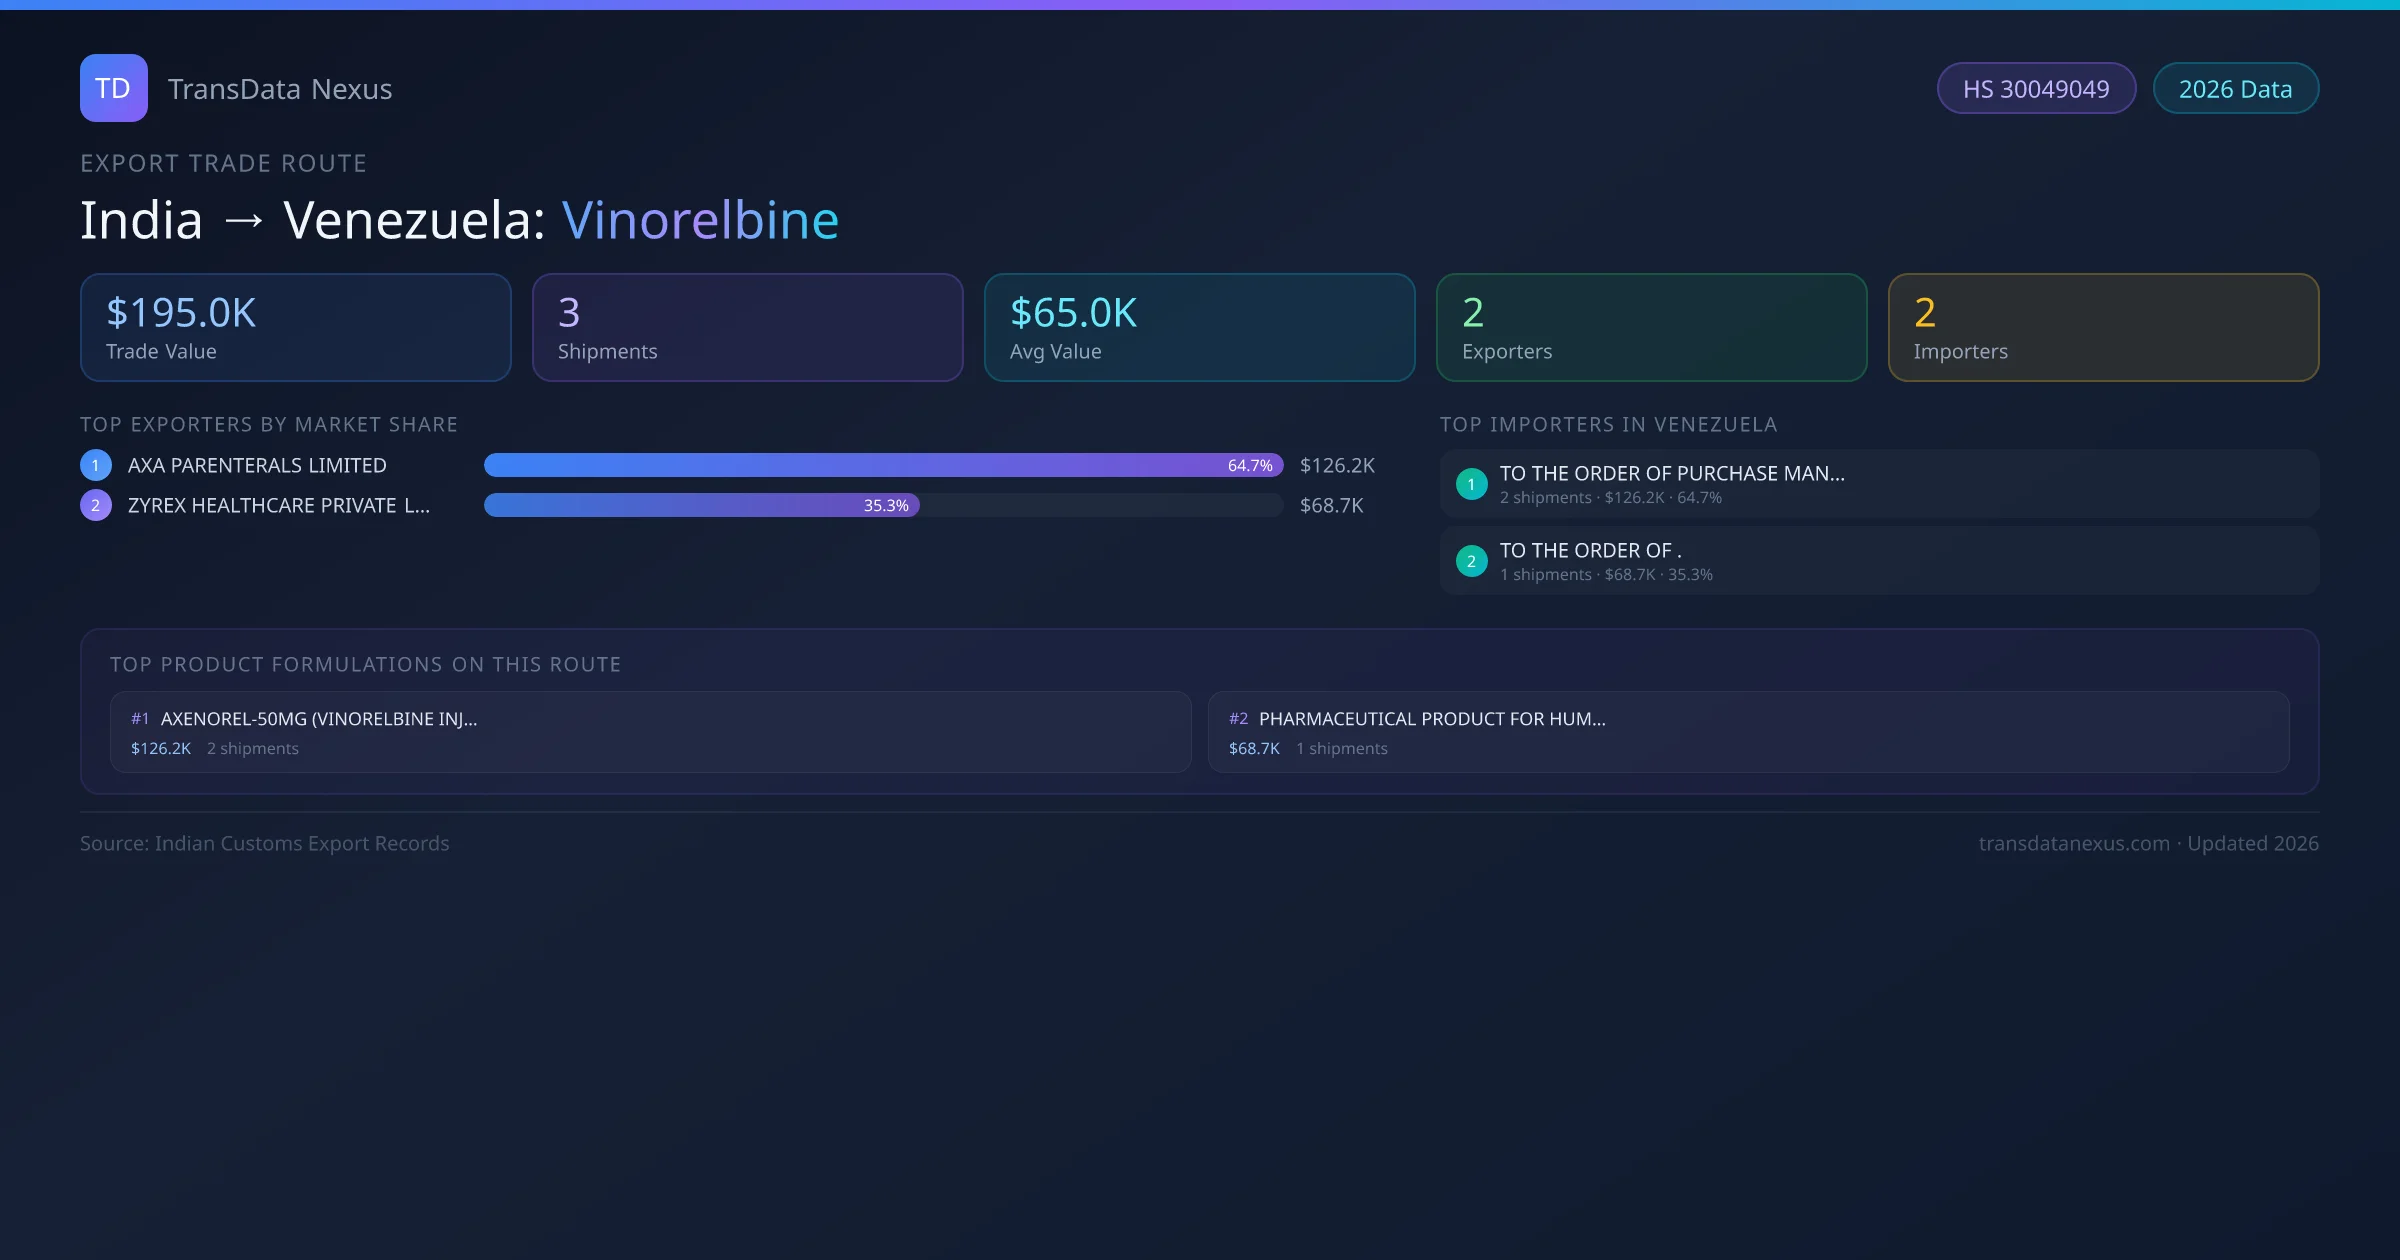Click the transdatanexus.com footer text
Screen dimensions: 2400x1260
(2074, 843)
